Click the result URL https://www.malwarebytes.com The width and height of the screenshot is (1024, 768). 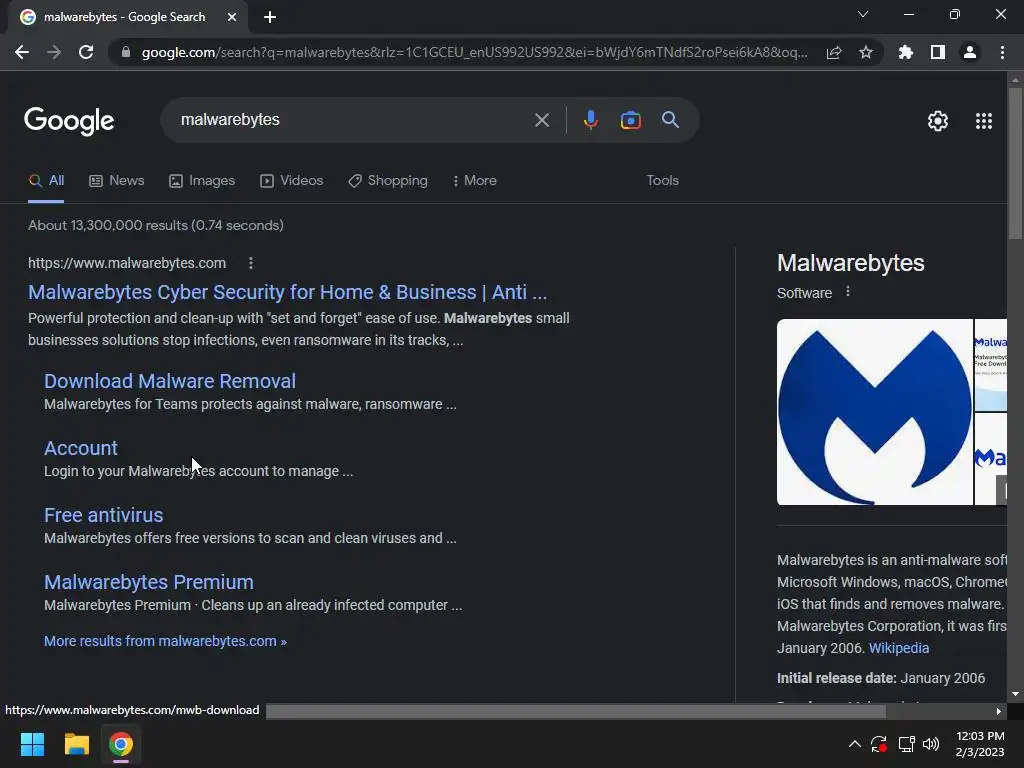[x=127, y=263]
